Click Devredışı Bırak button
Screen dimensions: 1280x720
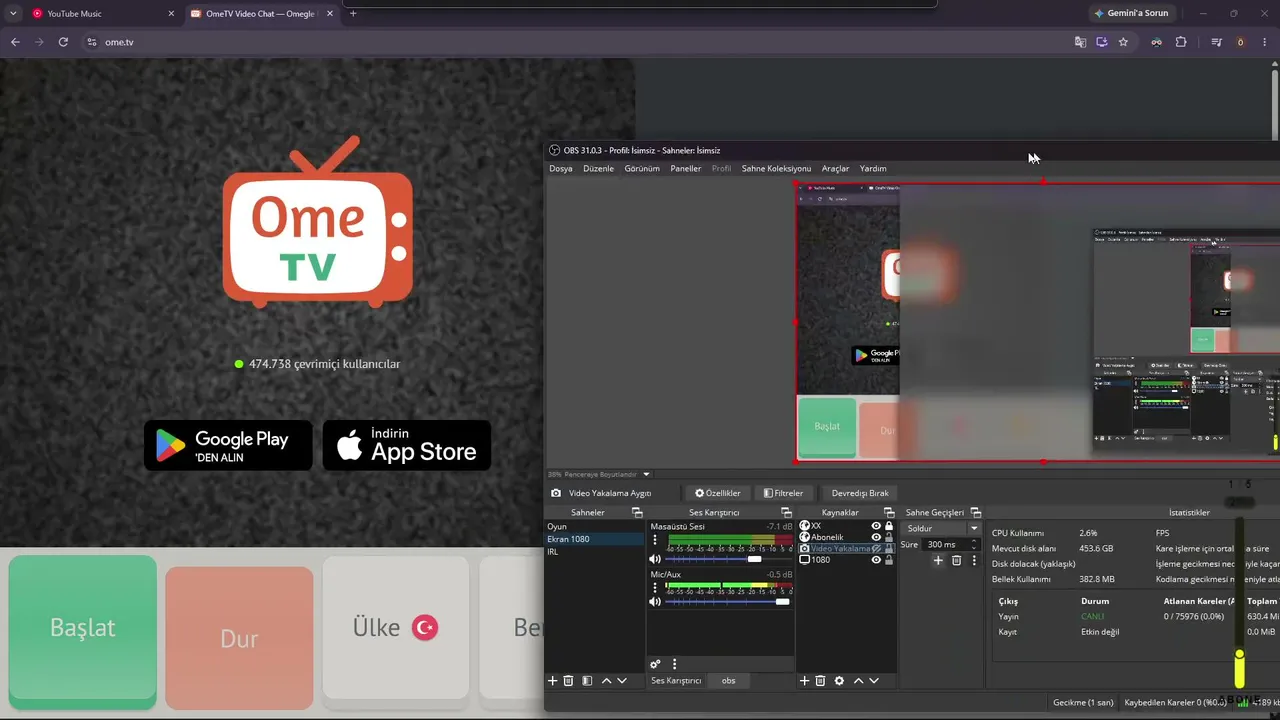point(860,493)
